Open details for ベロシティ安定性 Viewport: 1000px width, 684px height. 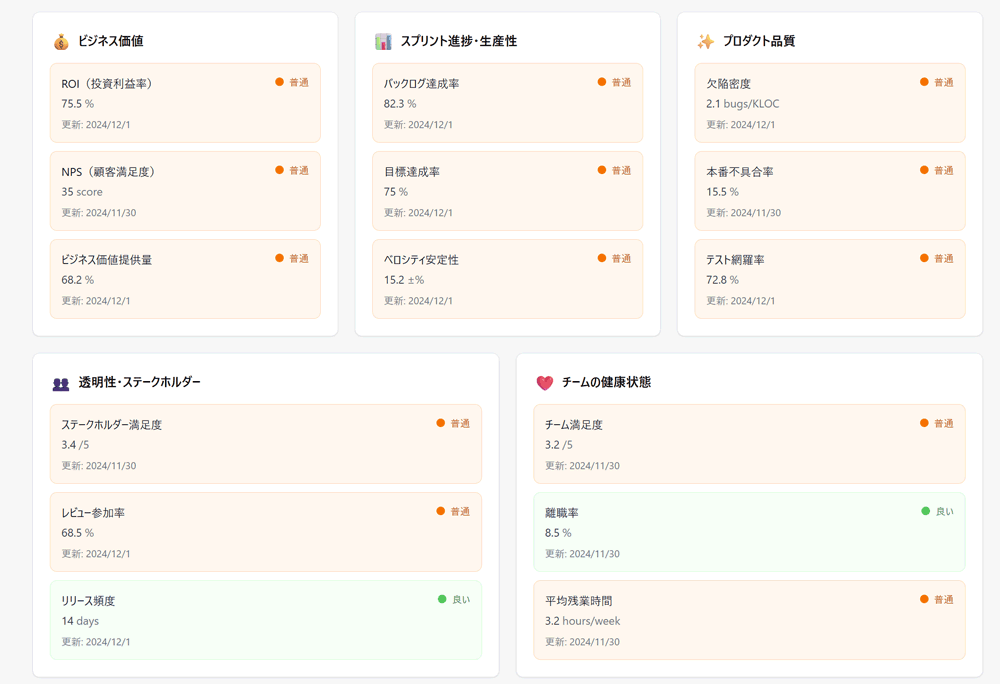(x=505, y=279)
